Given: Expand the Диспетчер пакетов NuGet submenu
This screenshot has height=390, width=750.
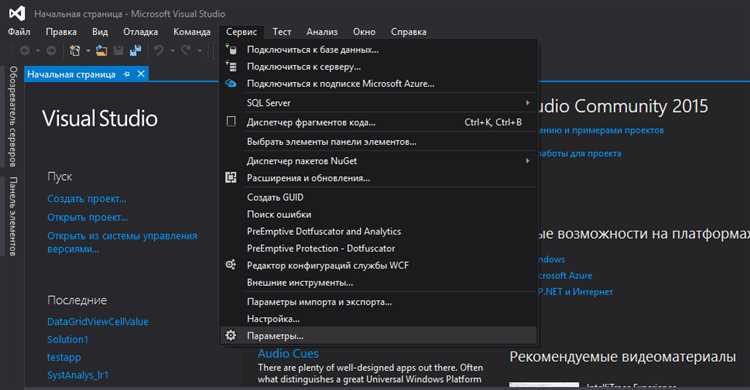Looking at the screenshot, I should tap(379, 161).
